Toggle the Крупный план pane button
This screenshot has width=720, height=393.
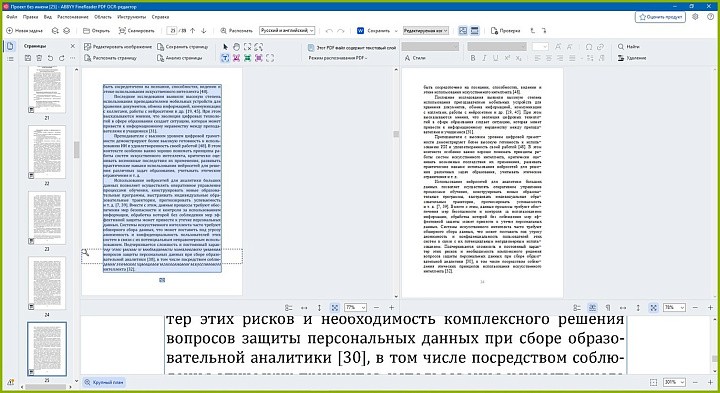104,382
